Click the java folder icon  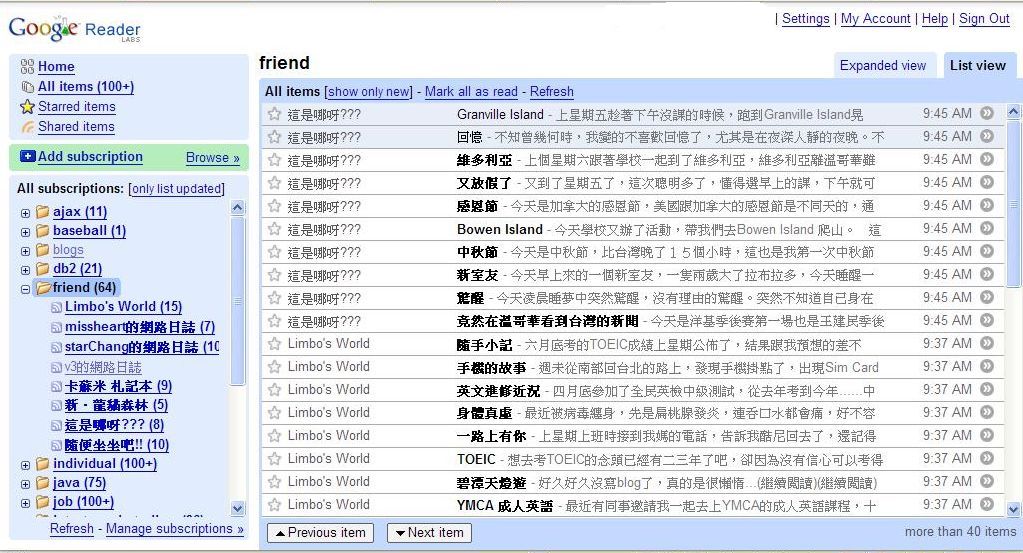click(x=43, y=483)
